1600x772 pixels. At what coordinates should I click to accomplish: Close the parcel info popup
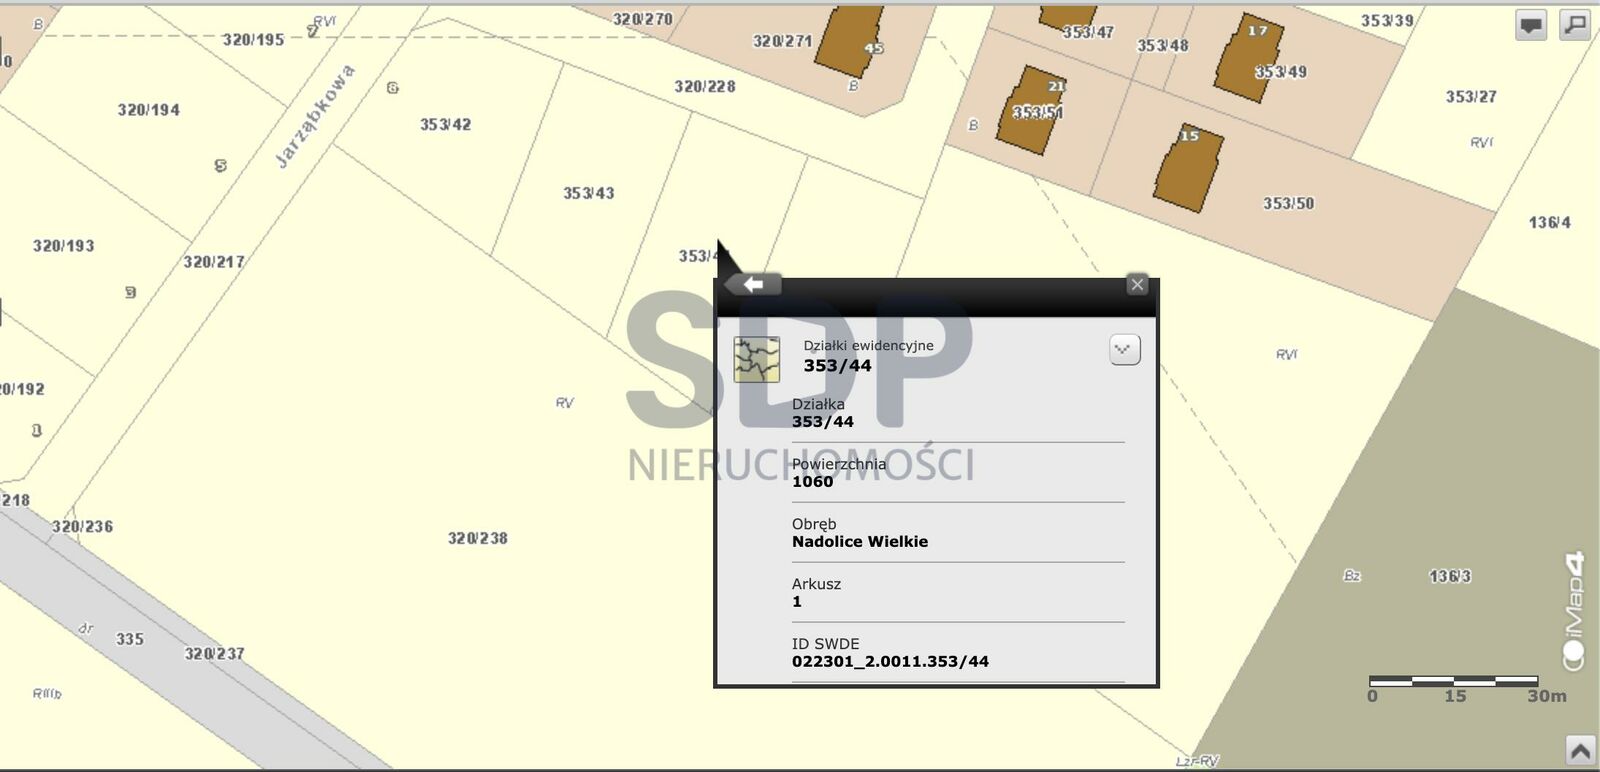point(1137,285)
